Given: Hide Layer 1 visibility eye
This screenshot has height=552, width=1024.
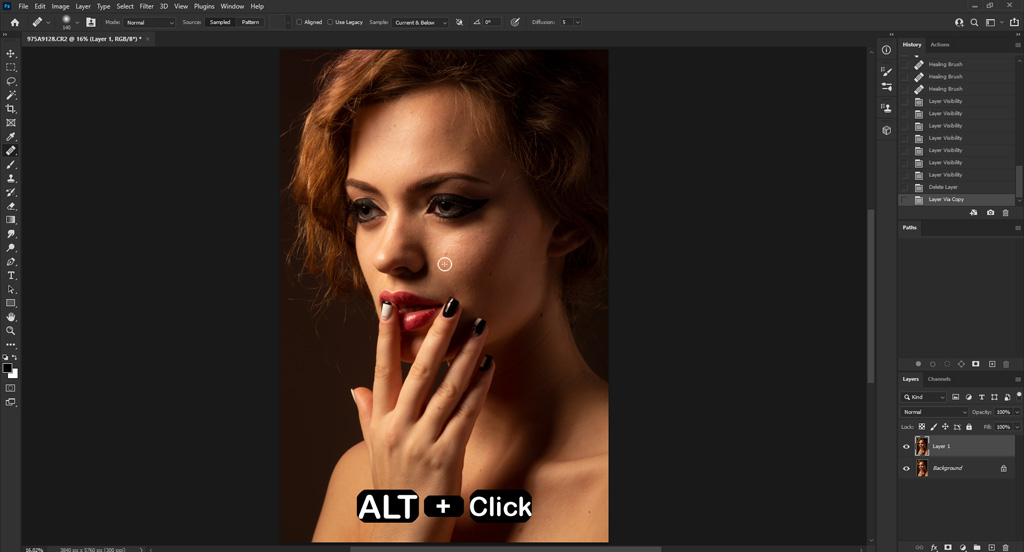Looking at the screenshot, I should tap(906, 447).
